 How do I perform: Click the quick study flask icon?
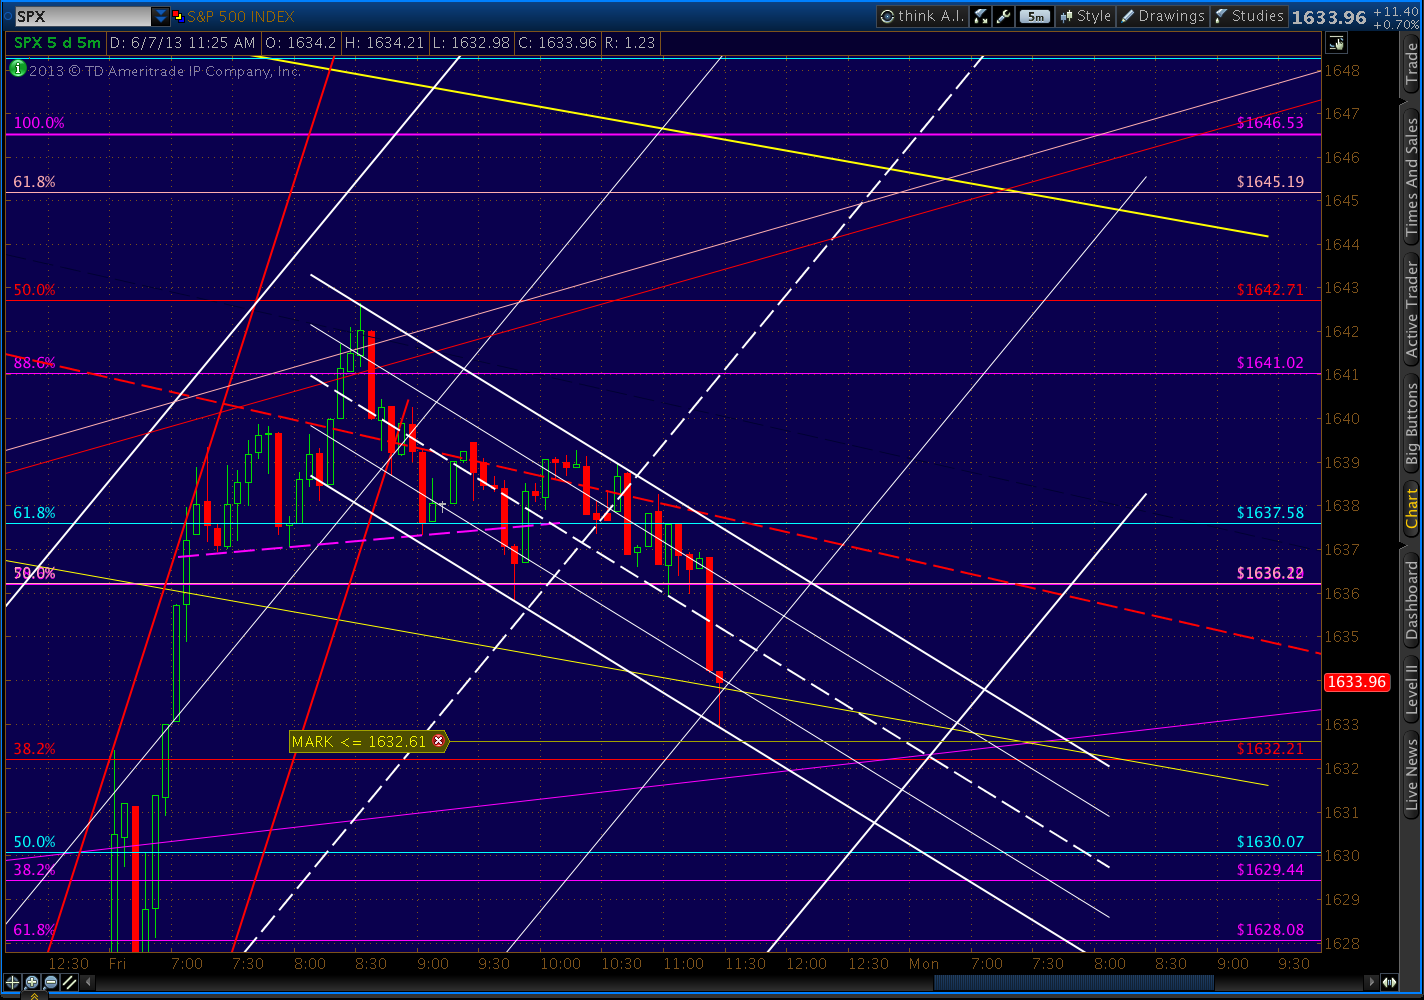coord(980,16)
